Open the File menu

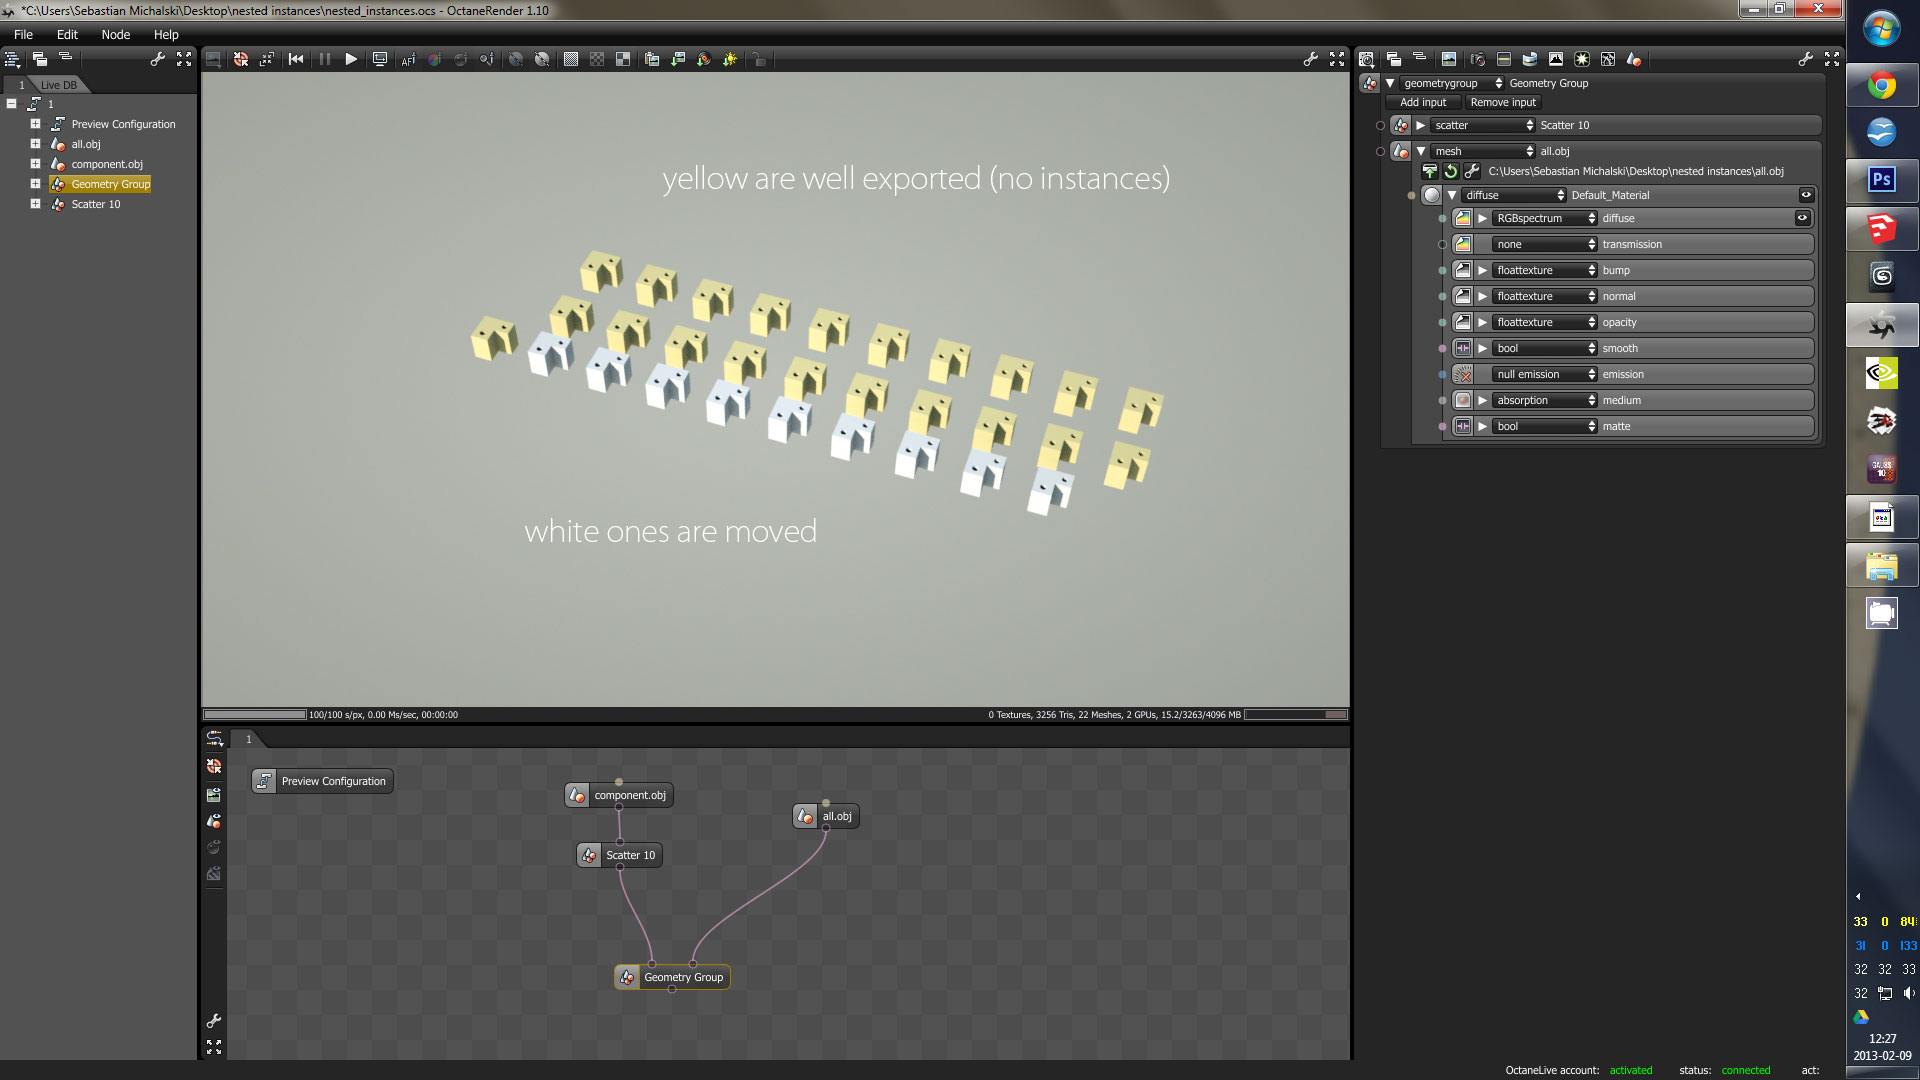[x=23, y=34]
